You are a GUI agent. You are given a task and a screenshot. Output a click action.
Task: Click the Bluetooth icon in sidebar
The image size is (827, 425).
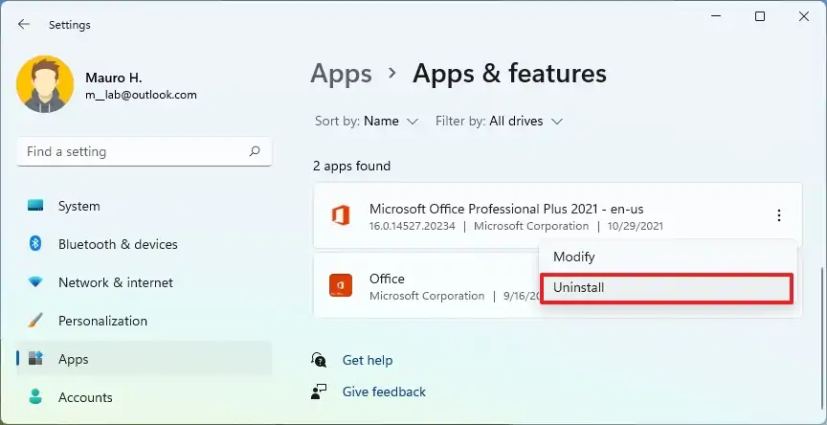[35, 244]
